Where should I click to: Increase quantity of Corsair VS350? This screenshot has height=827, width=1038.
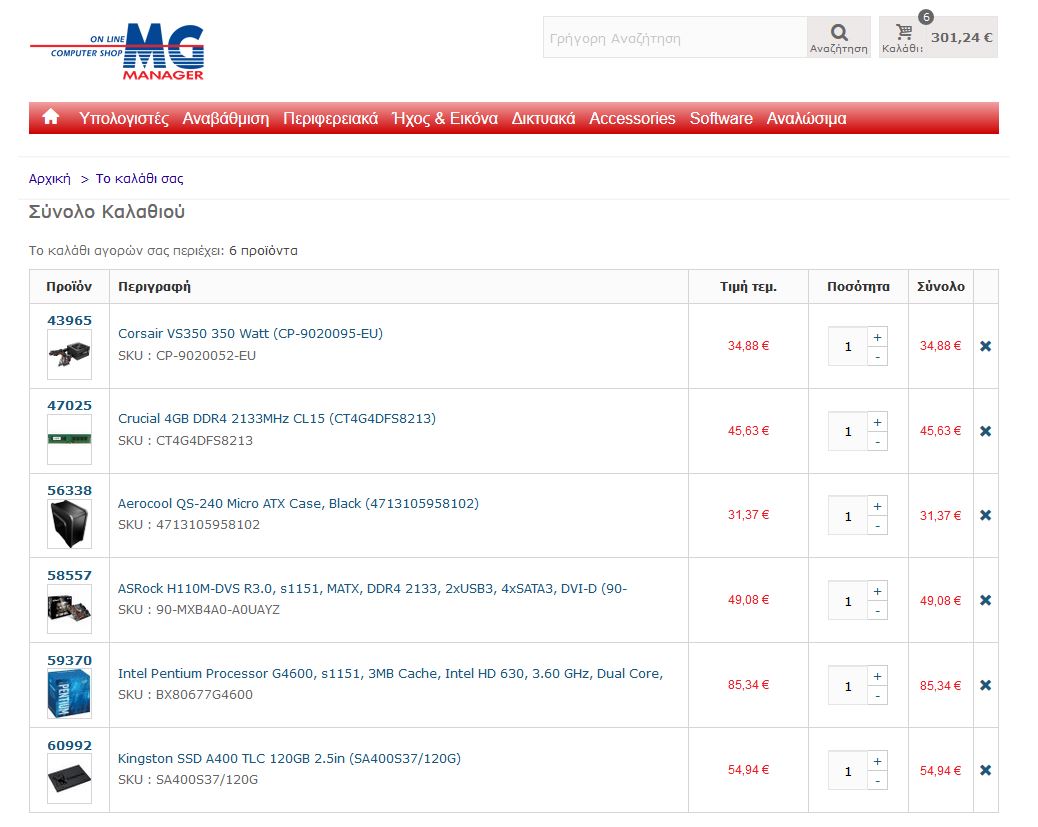877,337
